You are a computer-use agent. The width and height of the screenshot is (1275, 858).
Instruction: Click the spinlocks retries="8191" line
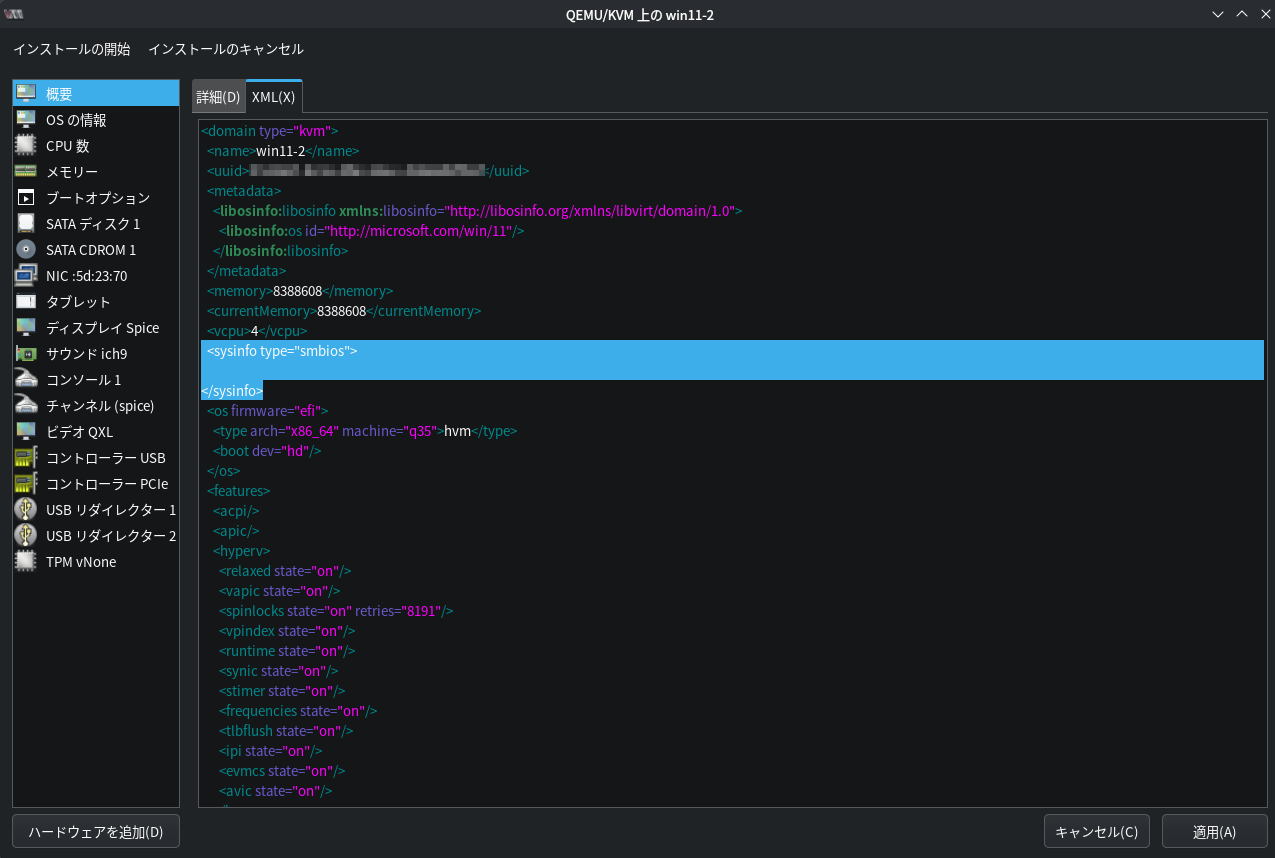click(x=336, y=611)
